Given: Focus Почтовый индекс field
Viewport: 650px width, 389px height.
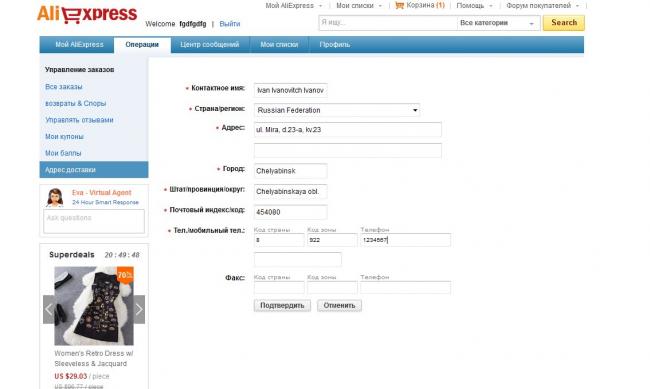Looking at the screenshot, I should click(x=291, y=212).
